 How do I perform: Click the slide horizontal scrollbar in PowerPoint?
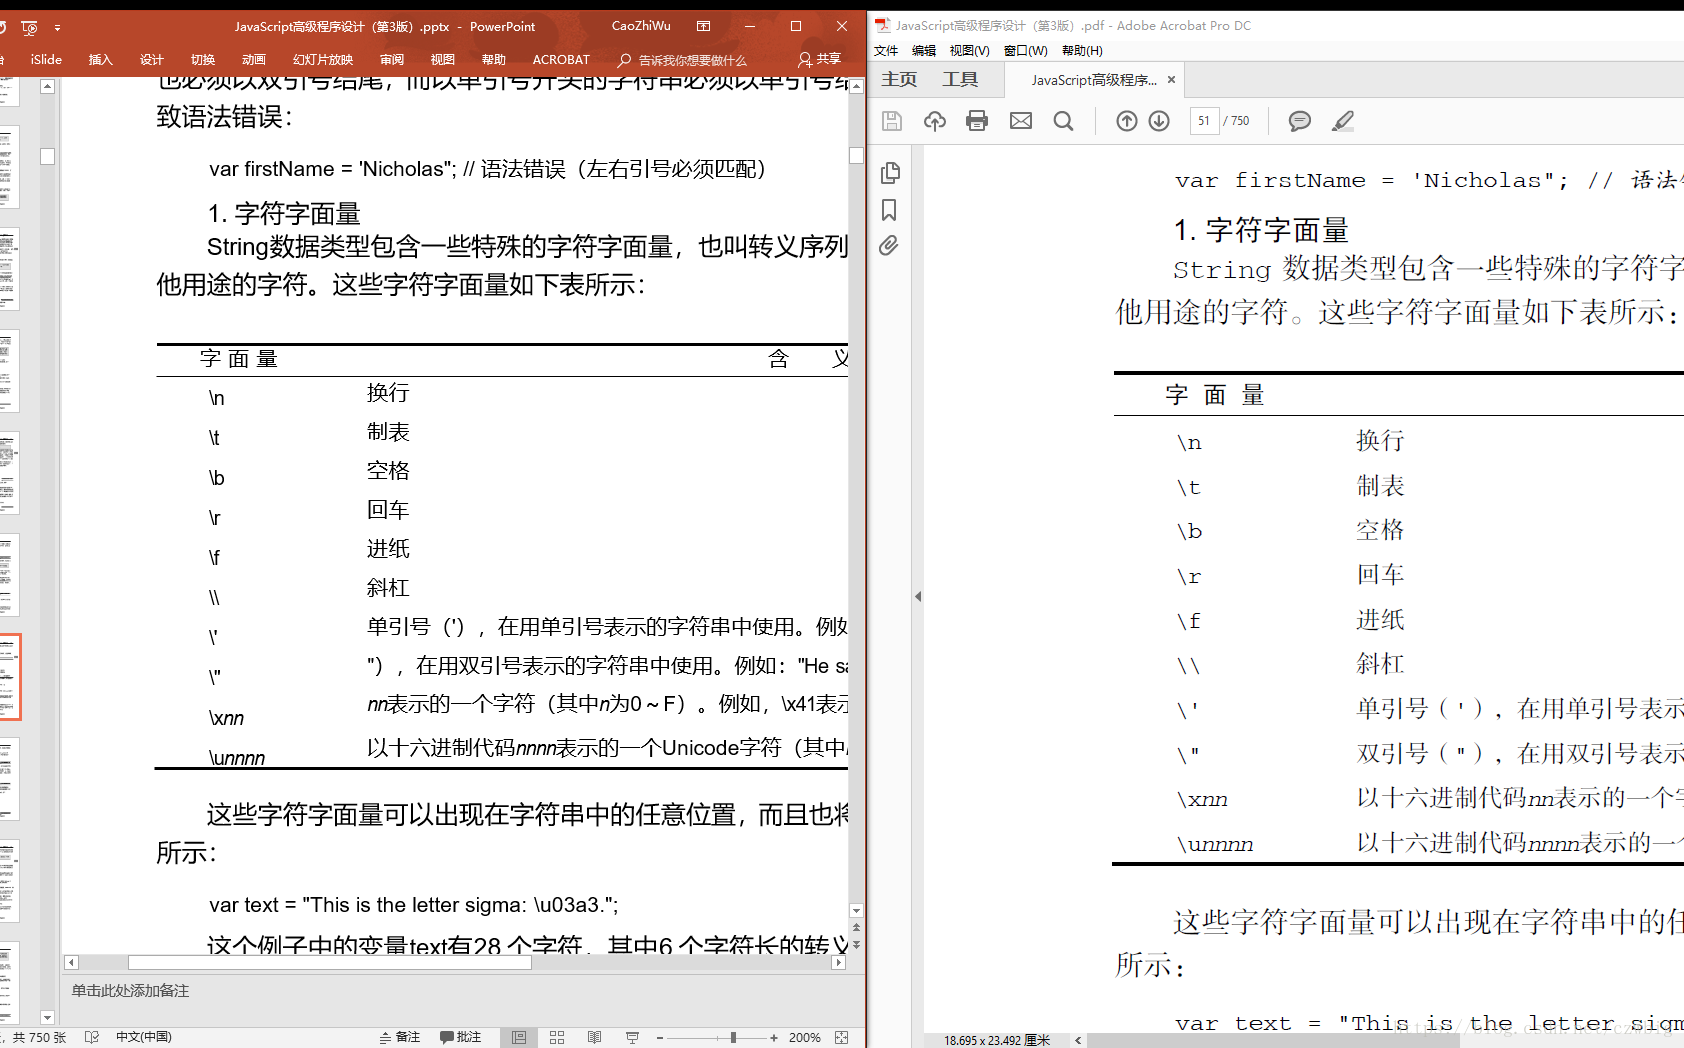[330, 963]
